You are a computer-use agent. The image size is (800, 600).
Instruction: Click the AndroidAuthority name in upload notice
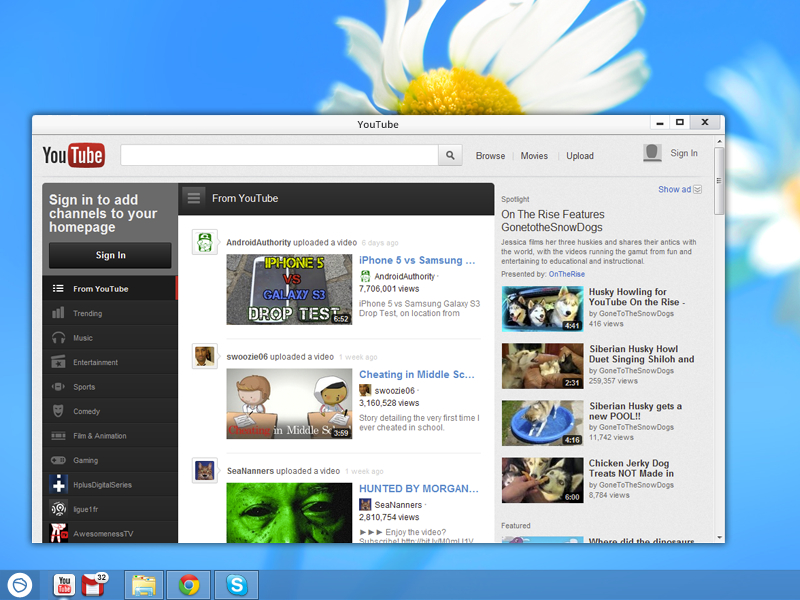pyautogui.click(x=259, y=242)
